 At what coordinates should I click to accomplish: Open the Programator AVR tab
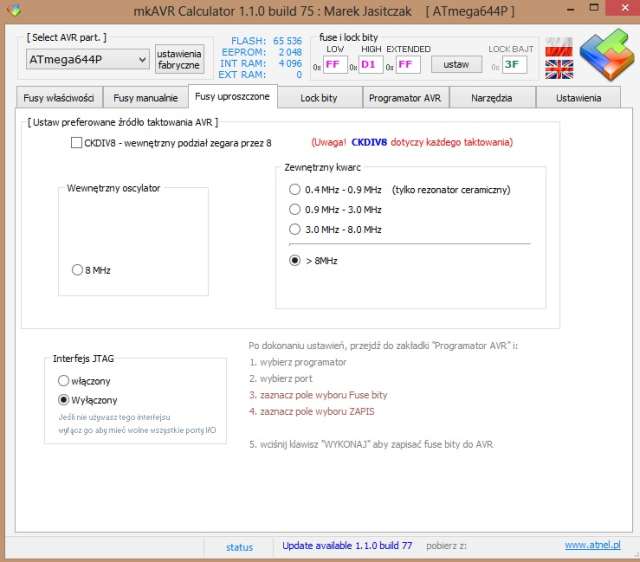pos(404,98)
